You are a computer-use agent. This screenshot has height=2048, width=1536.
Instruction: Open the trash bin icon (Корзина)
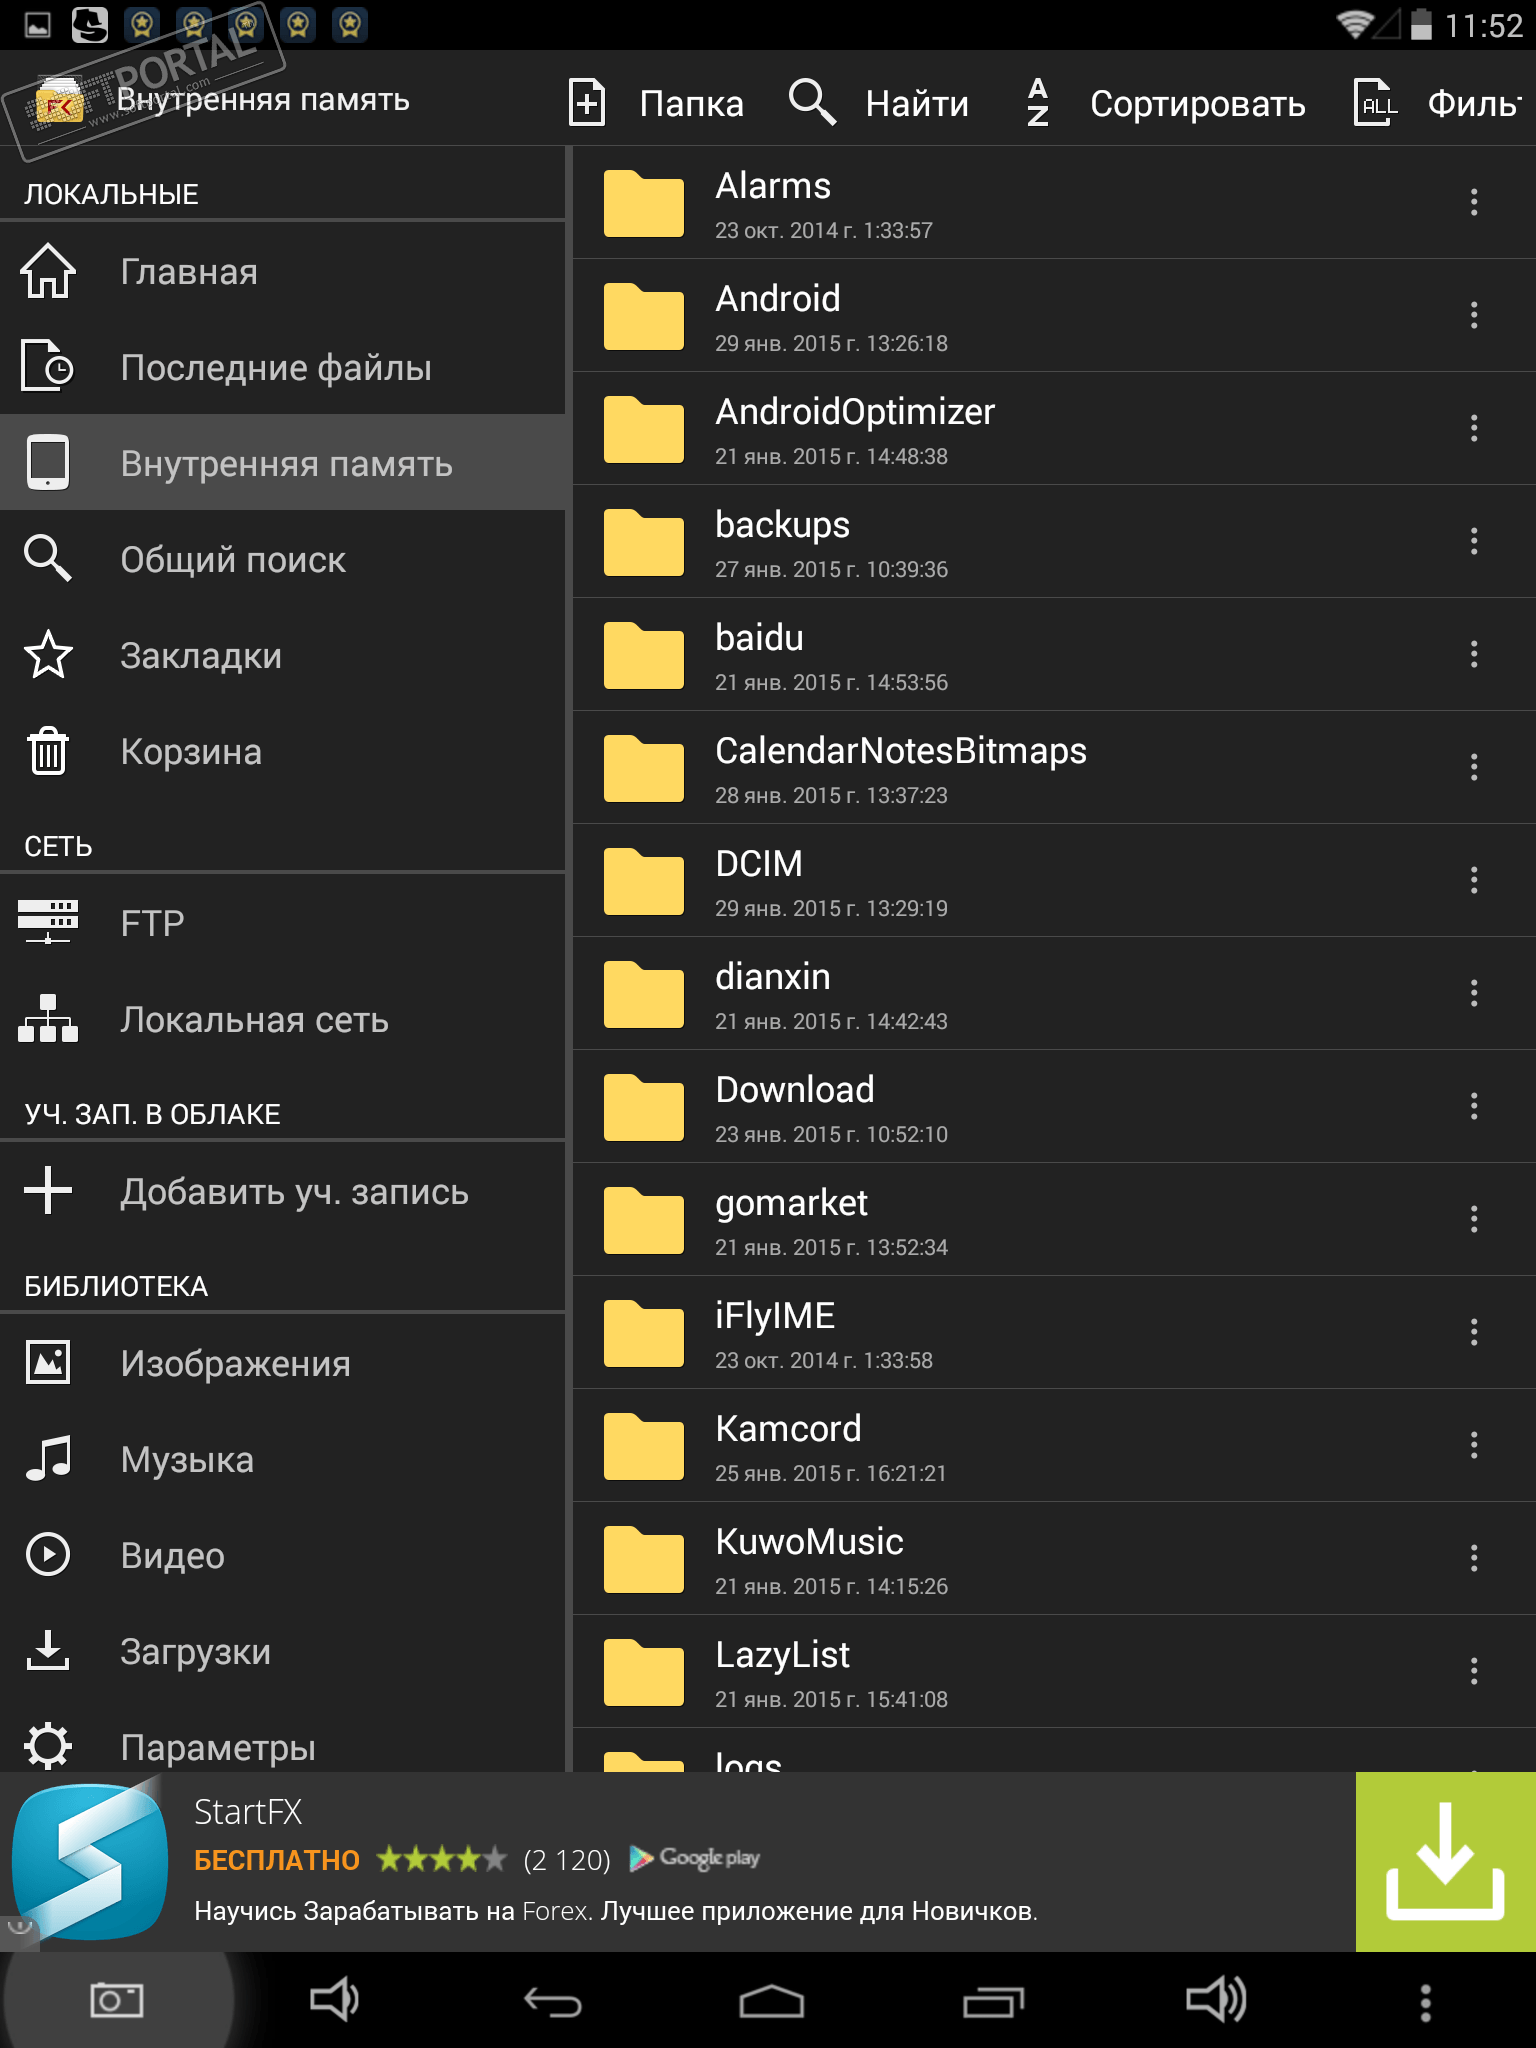pyautogui.click(x=48, y=752)
